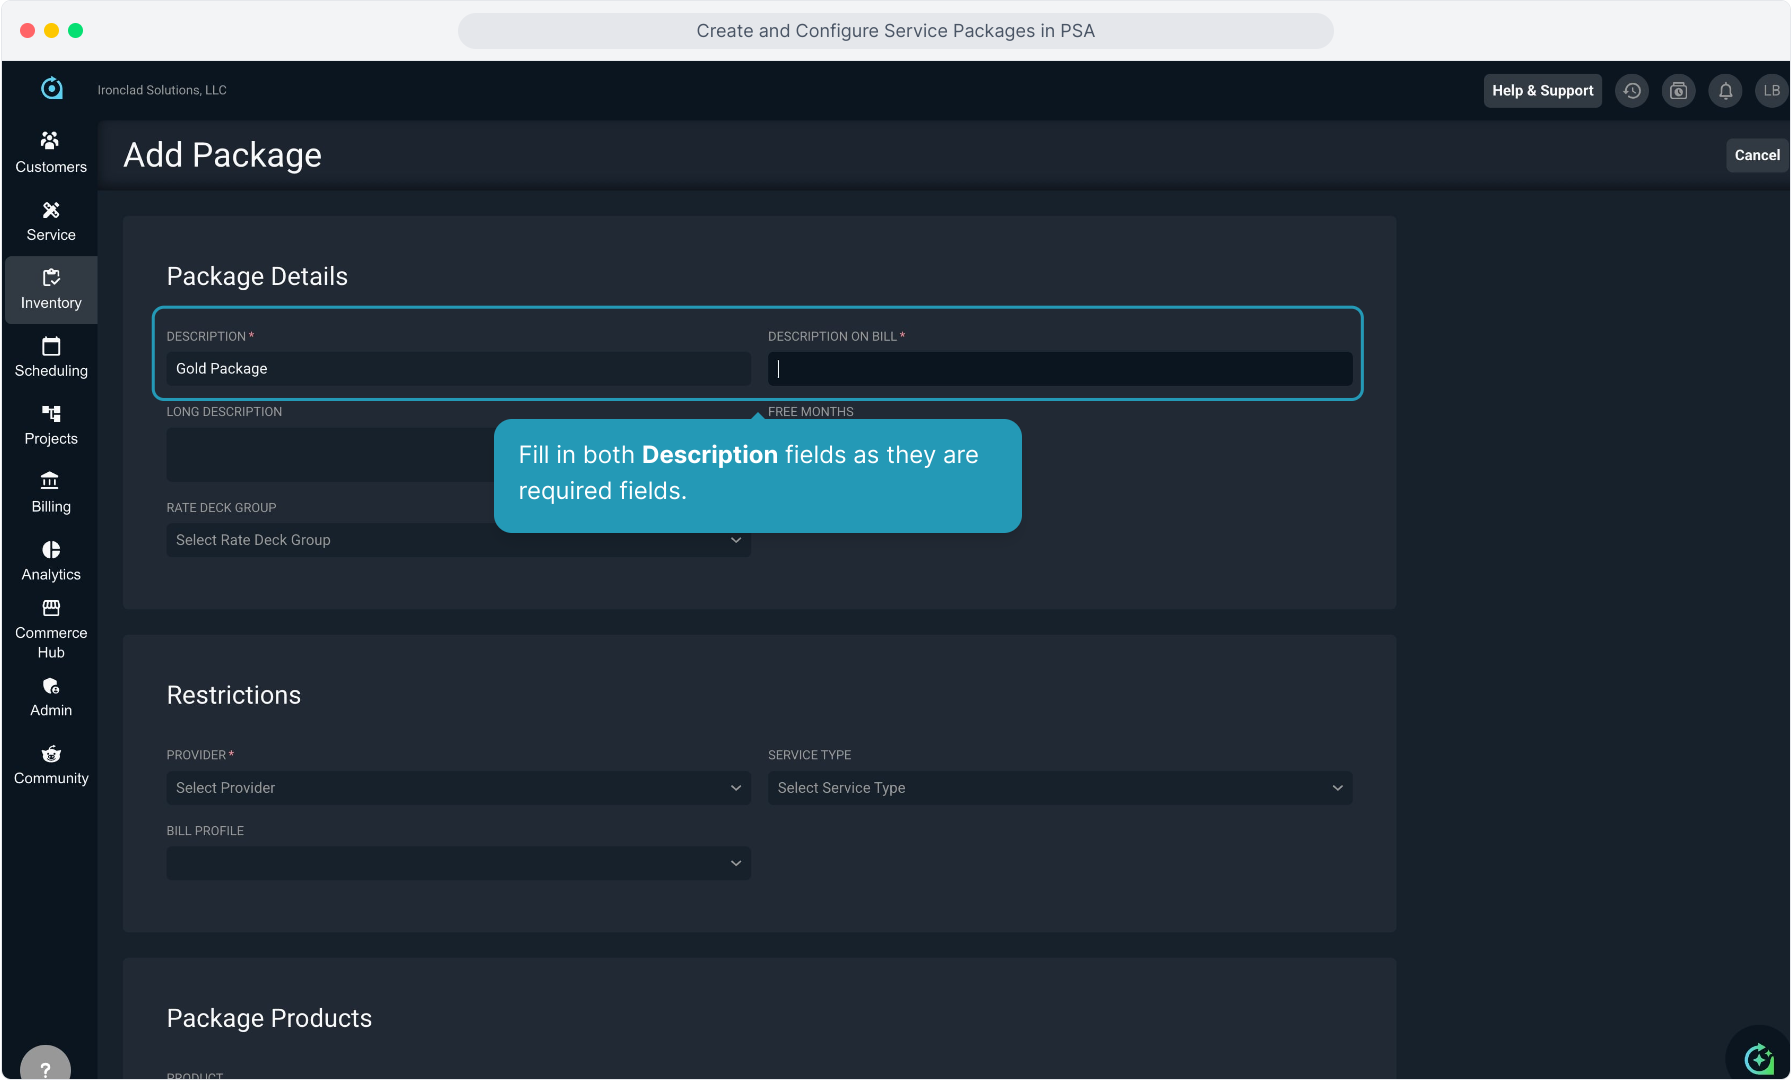Click the Gold Package description field
The width and height of the screenshot is (1792, 1080).
coord(458,369)
